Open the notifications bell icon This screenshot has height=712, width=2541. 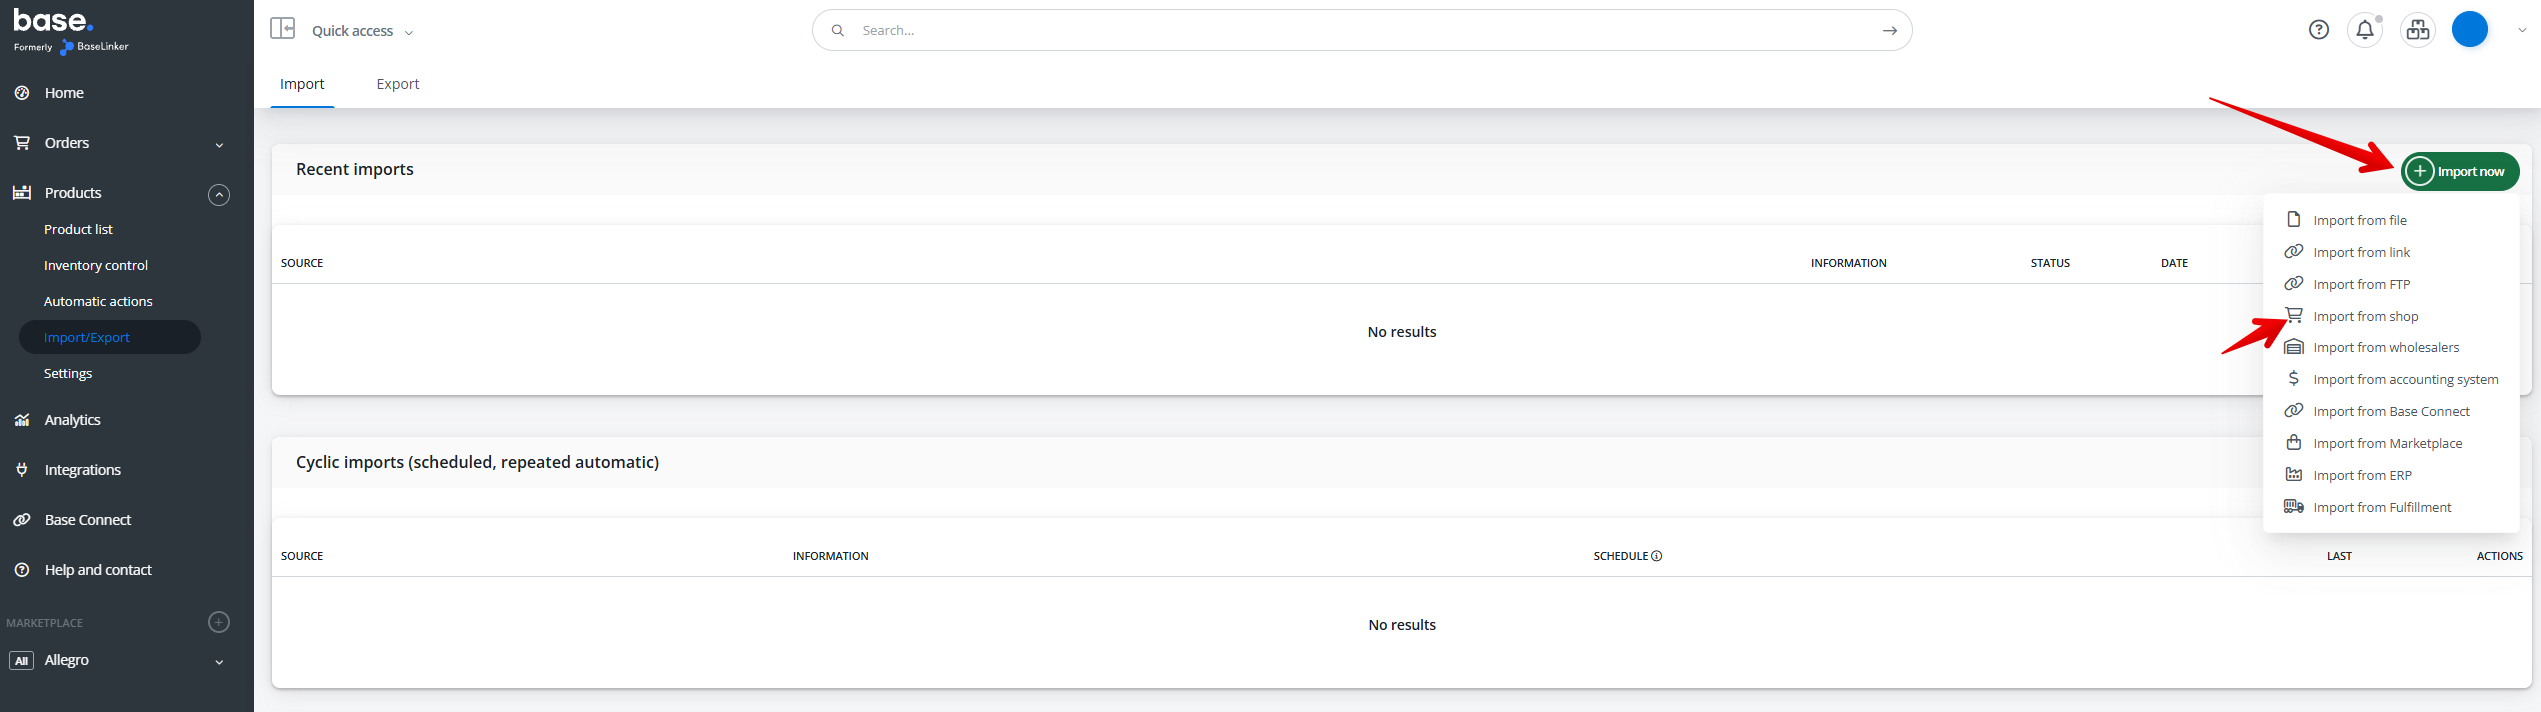[2365, 30]
